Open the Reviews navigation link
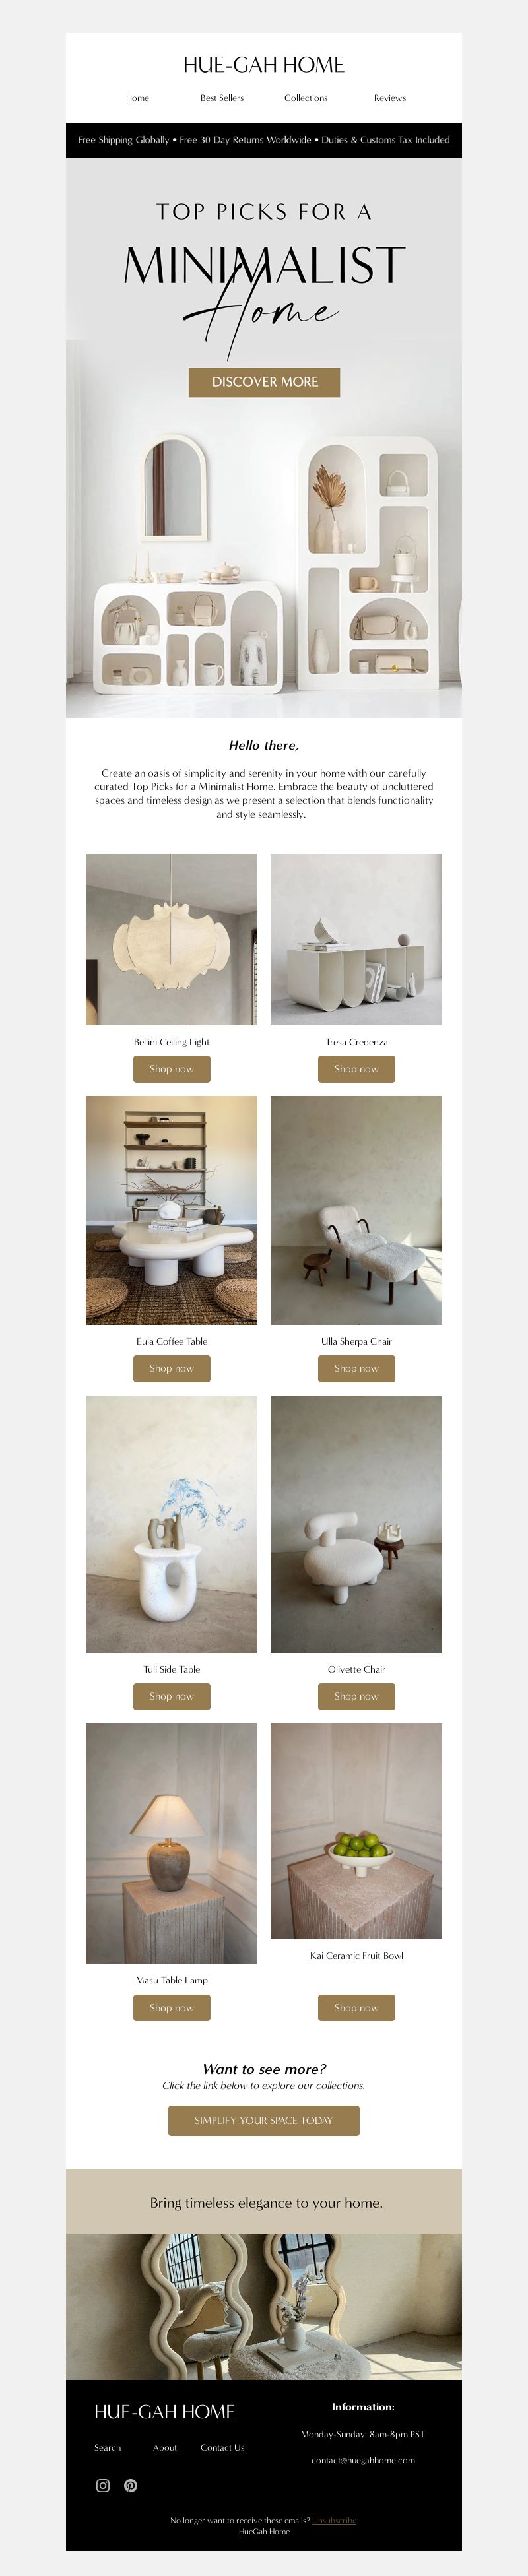528x2576 pixels. click(x=390, y=98)
